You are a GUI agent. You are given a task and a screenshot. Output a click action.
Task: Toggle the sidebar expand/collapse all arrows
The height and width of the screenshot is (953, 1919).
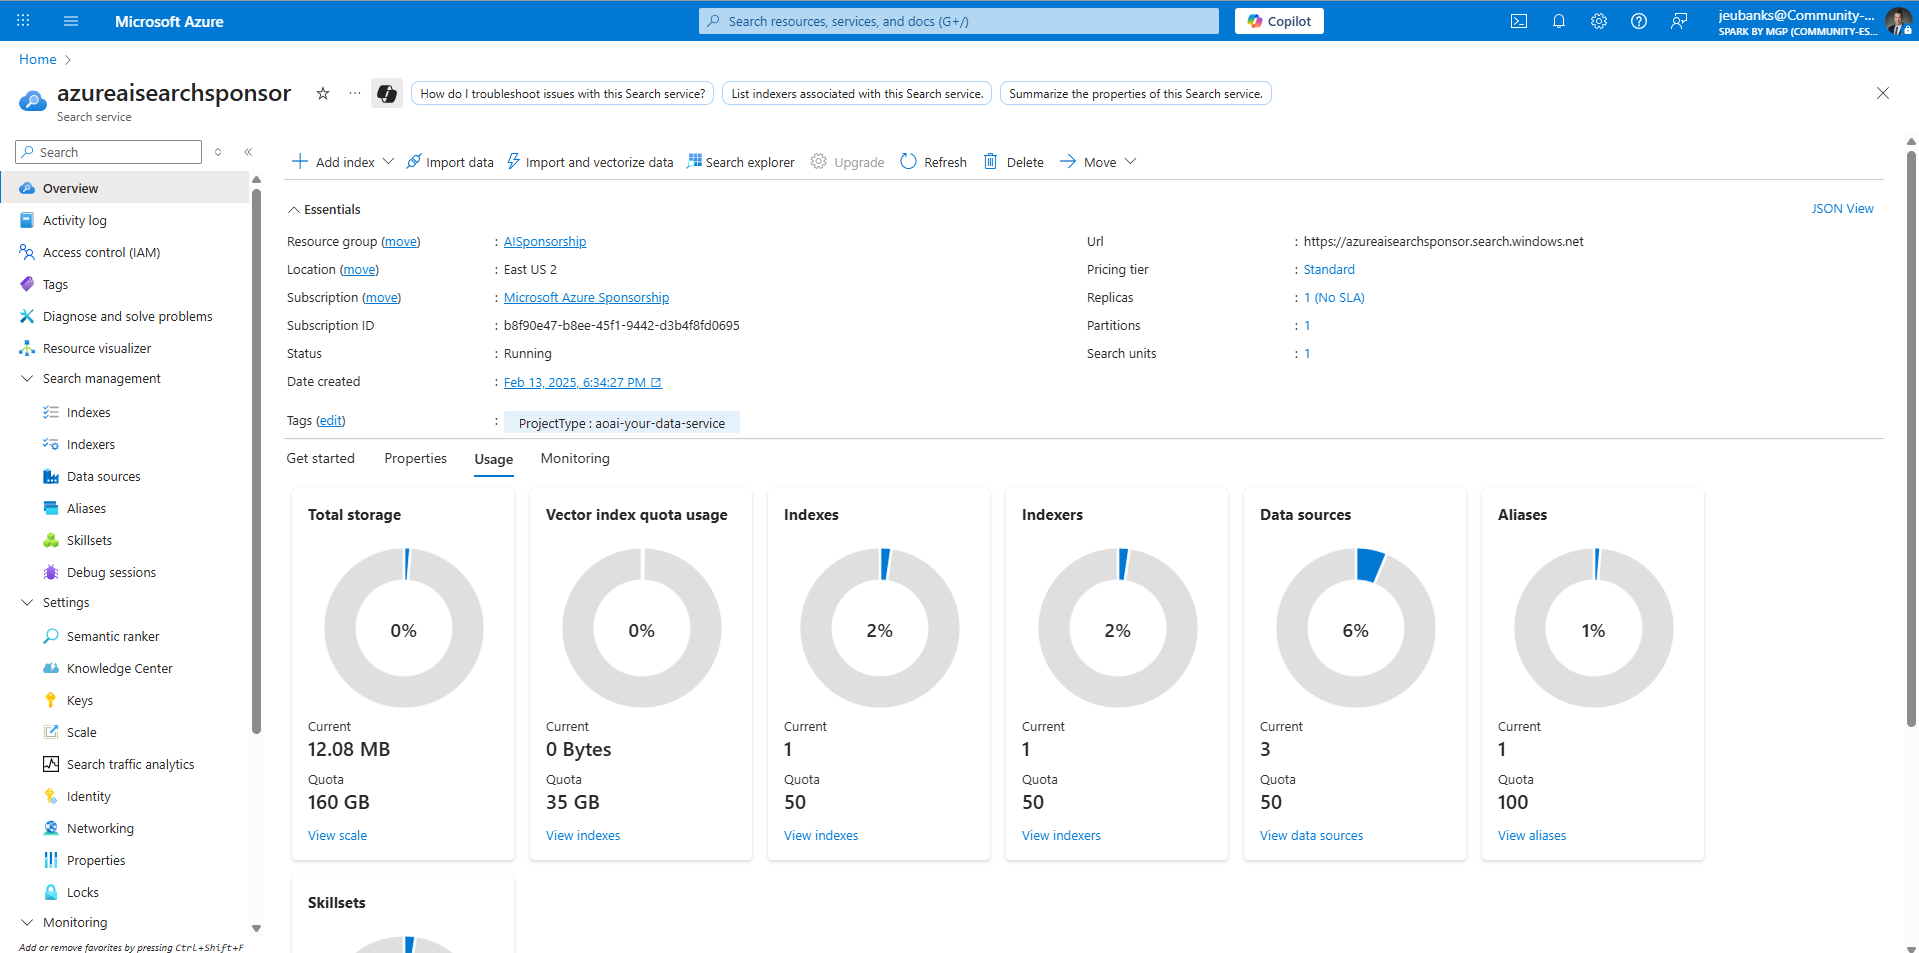point(218,152)
